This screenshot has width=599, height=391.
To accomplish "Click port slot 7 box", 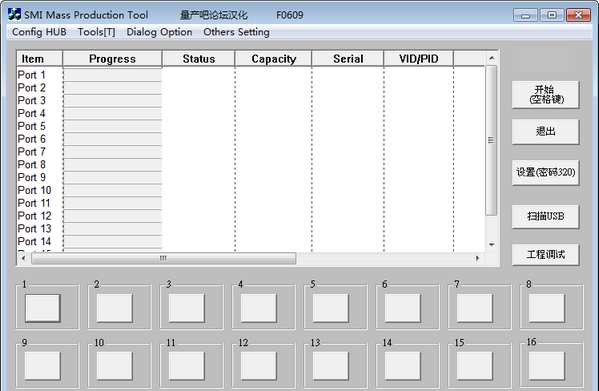I will [x=475, y=308].
